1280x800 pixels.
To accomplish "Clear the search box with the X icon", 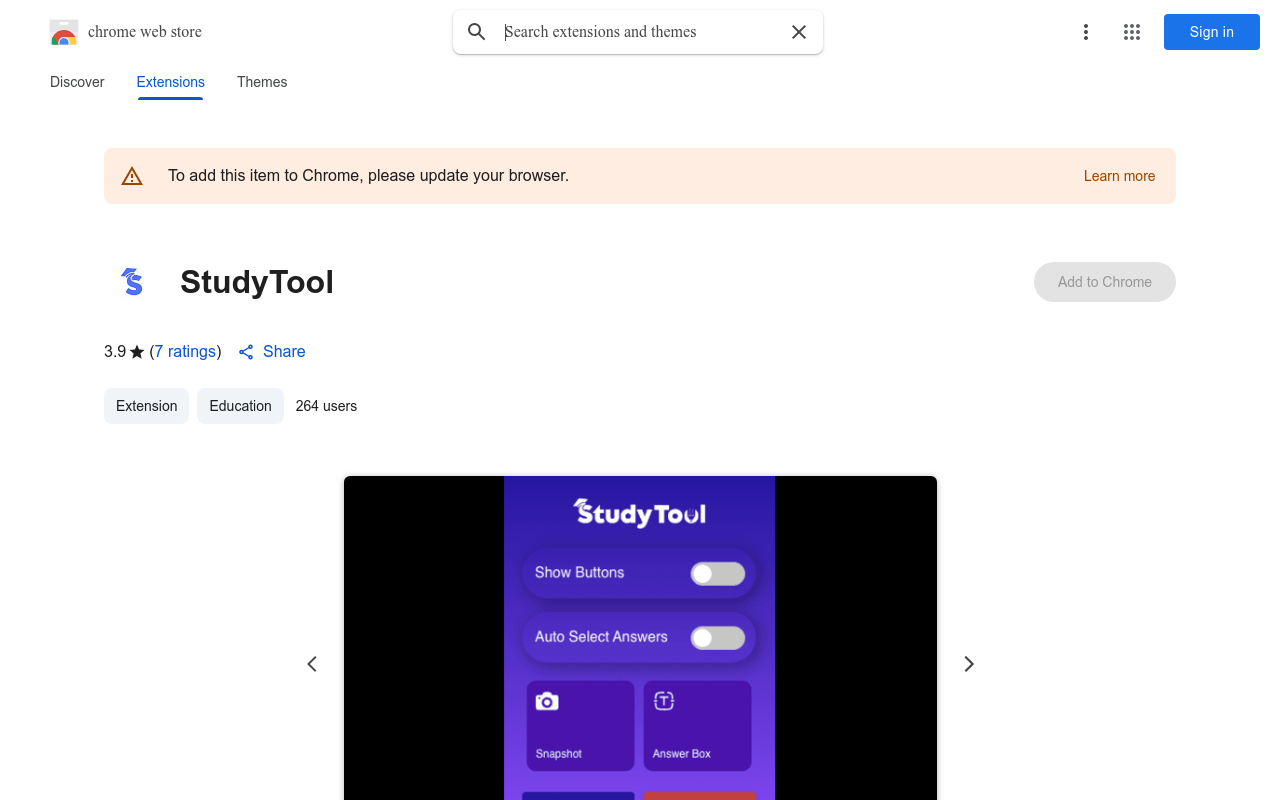I will click(x=799, y=32).
